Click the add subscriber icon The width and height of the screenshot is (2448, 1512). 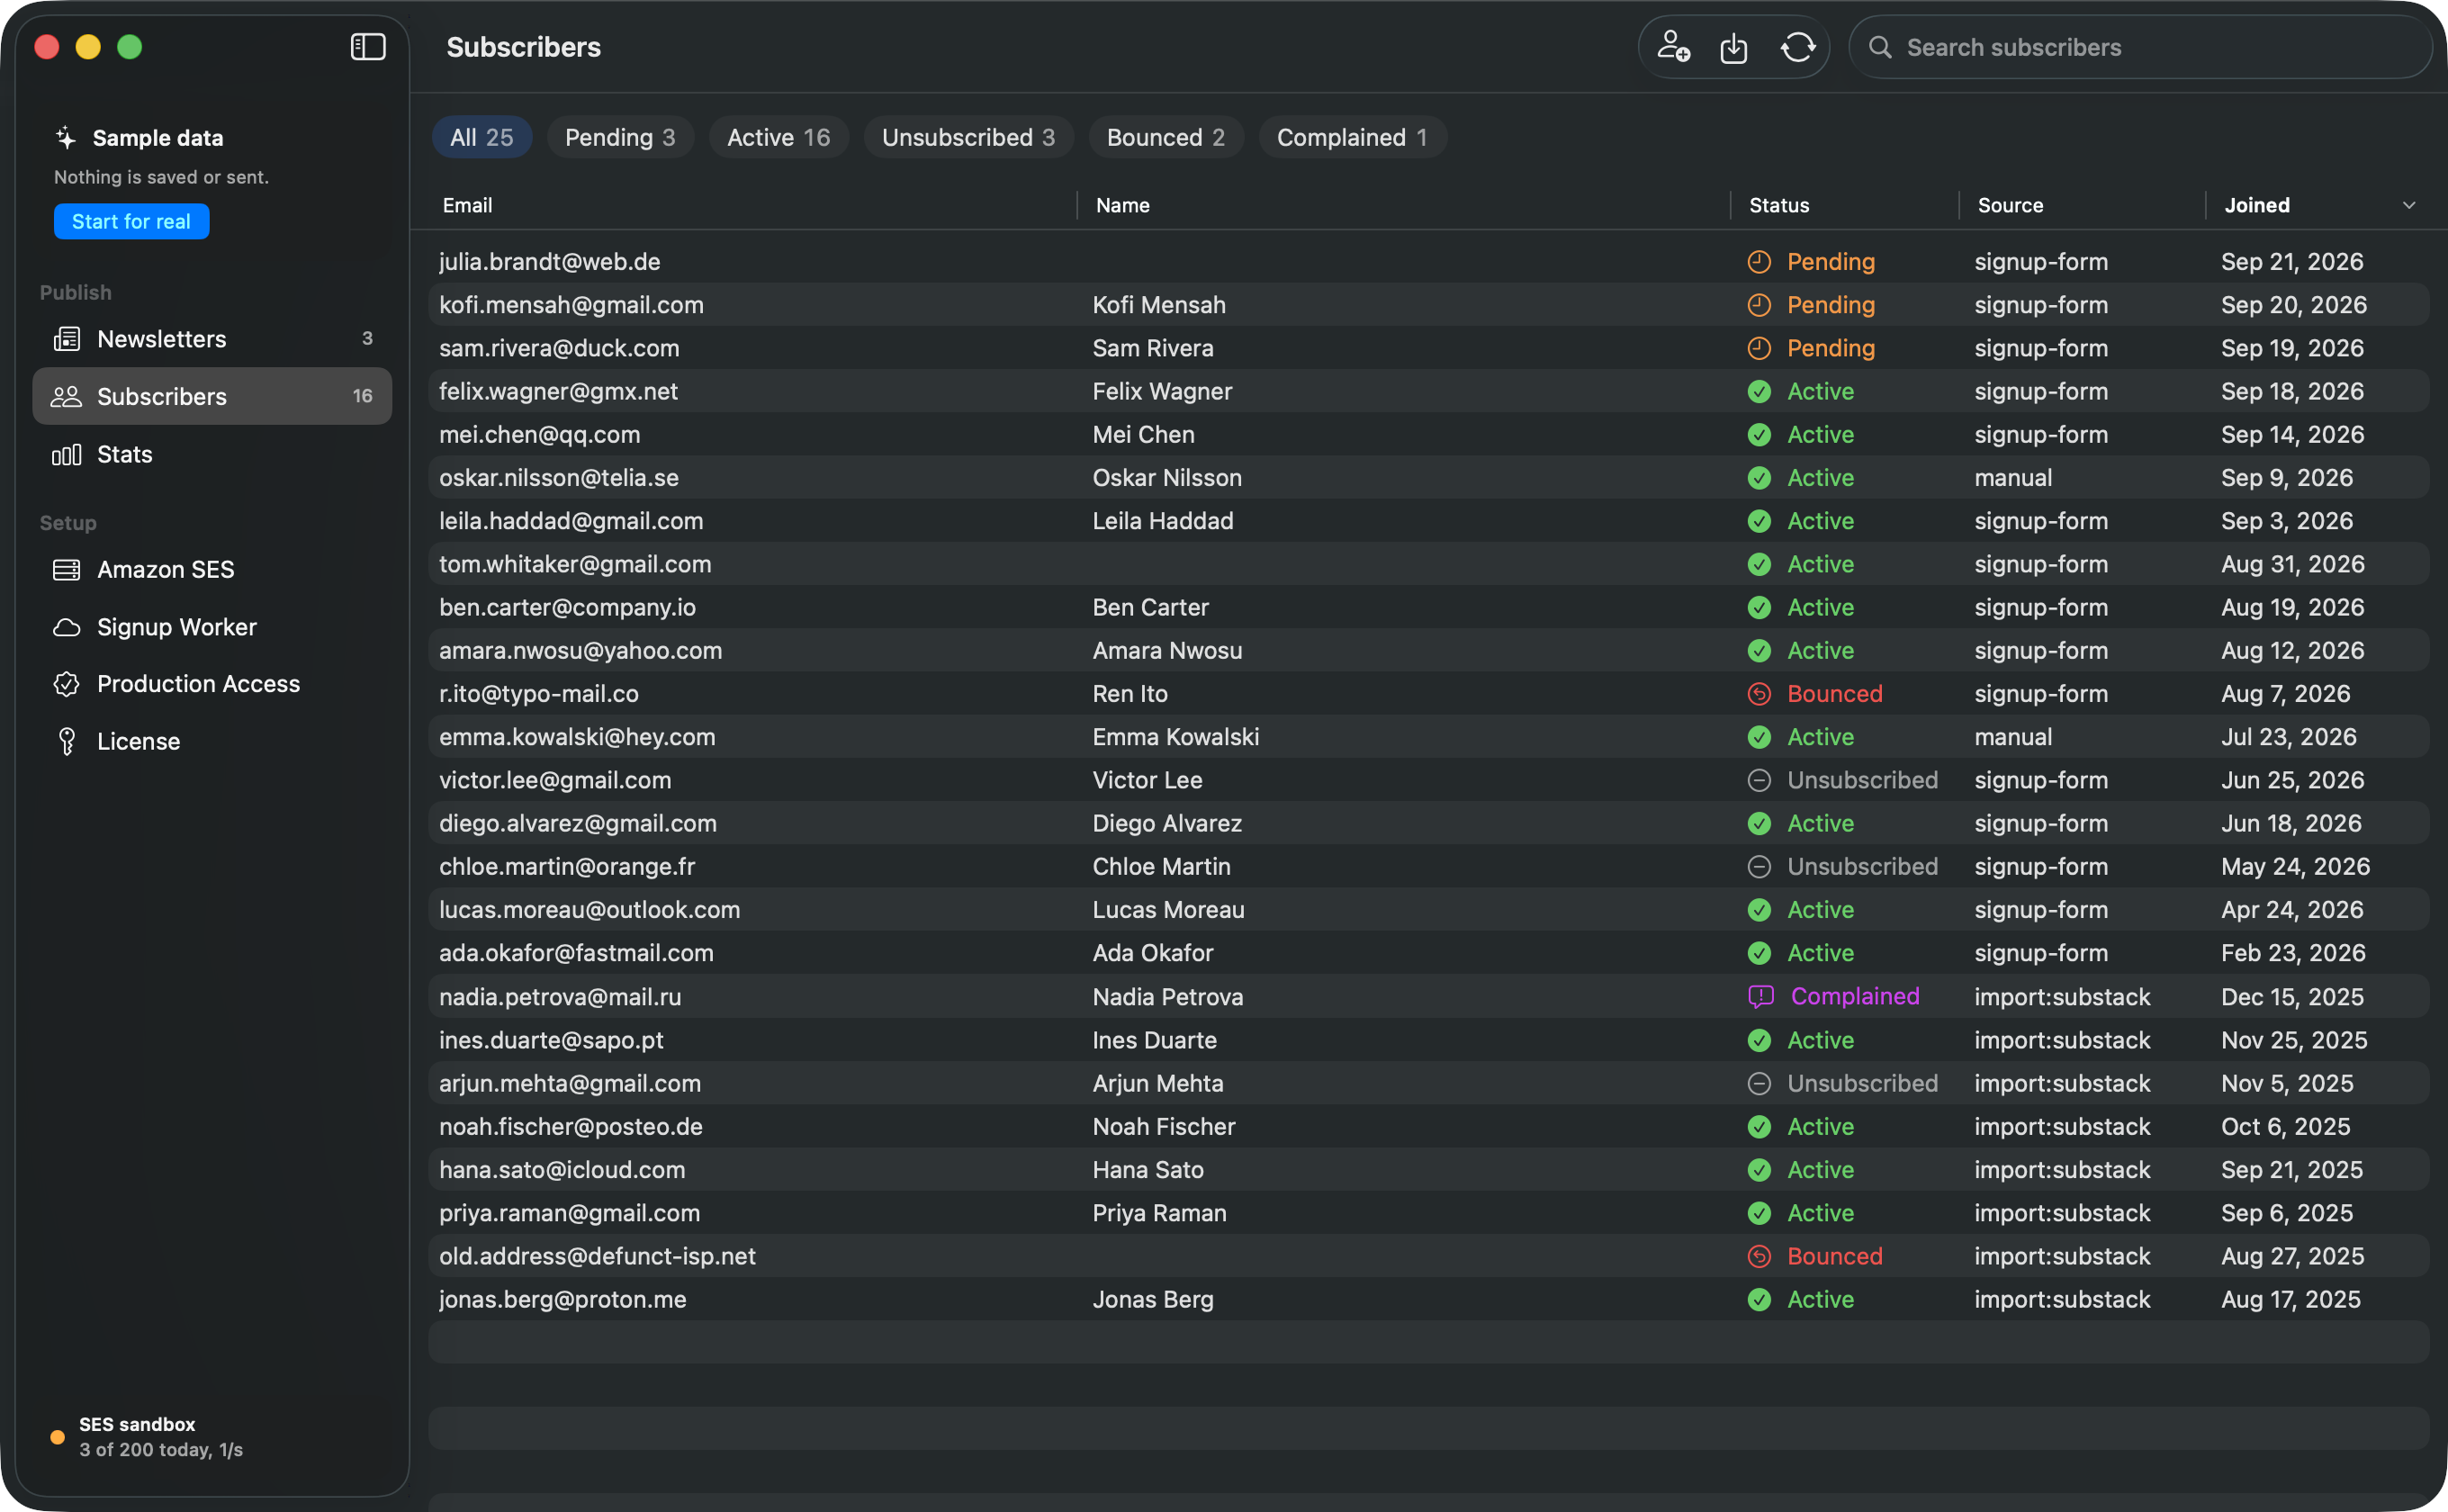pos(1673,47)
